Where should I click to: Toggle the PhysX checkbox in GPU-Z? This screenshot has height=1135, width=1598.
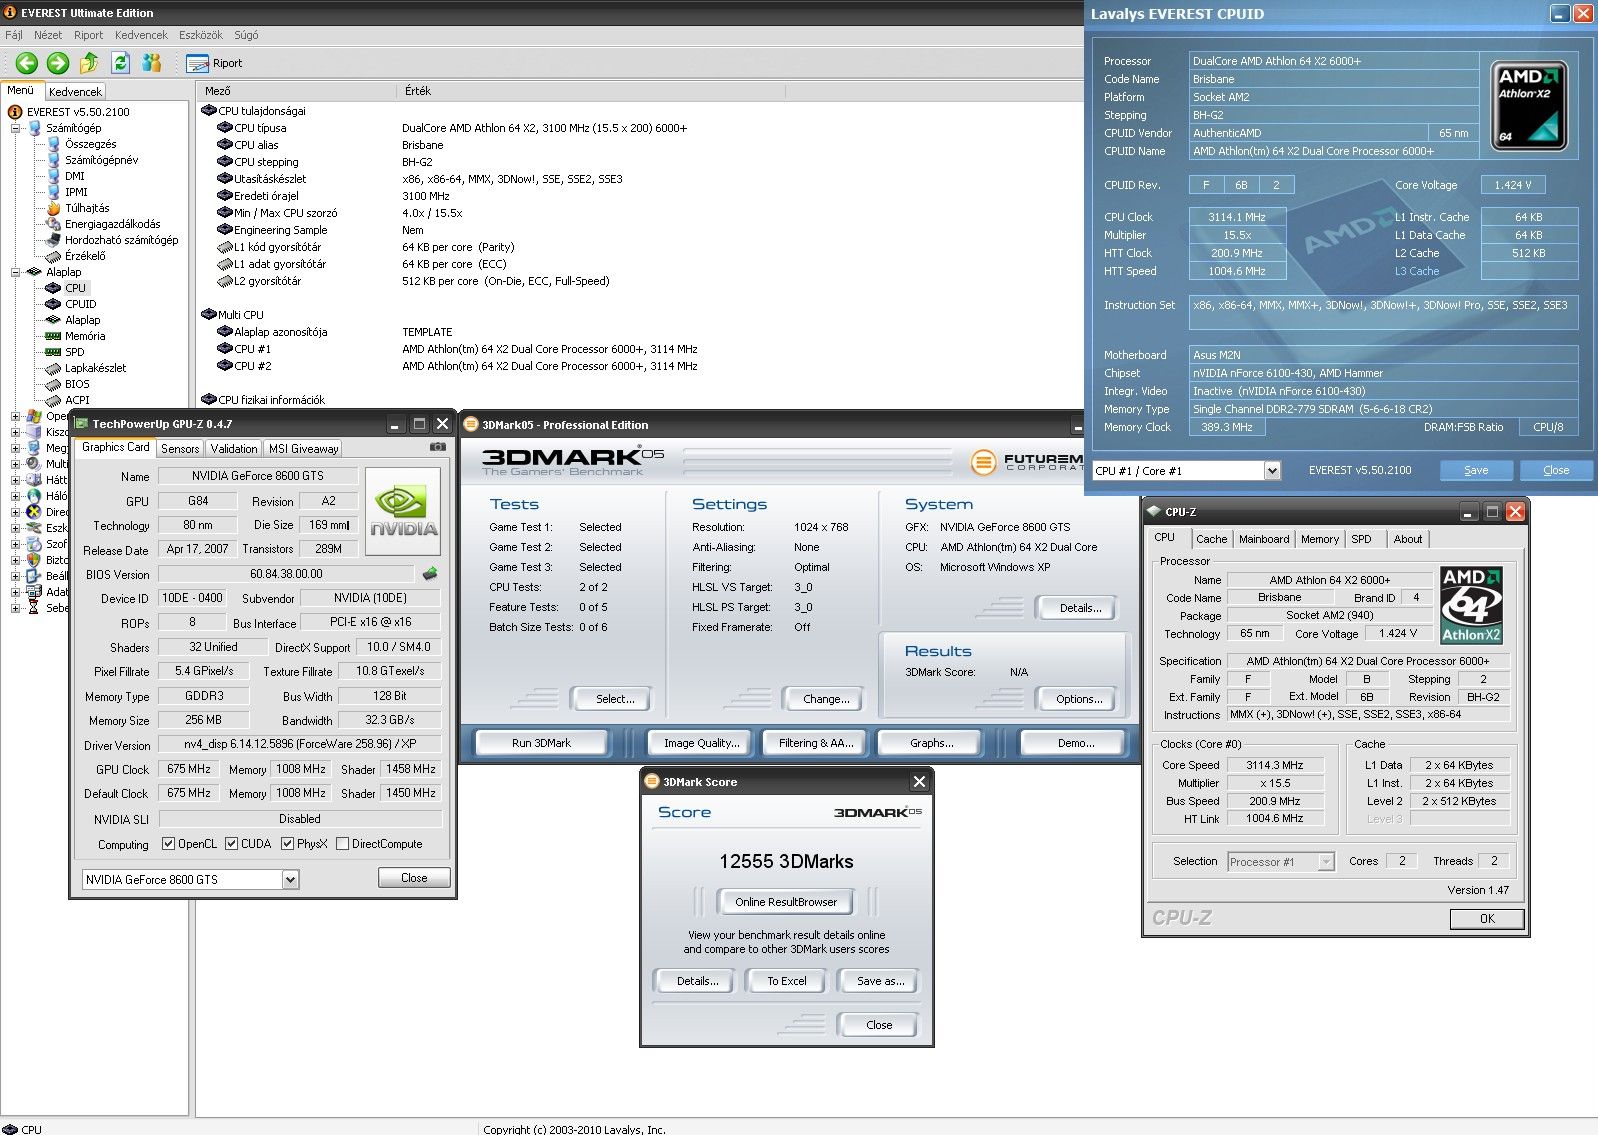click(287, 844)
